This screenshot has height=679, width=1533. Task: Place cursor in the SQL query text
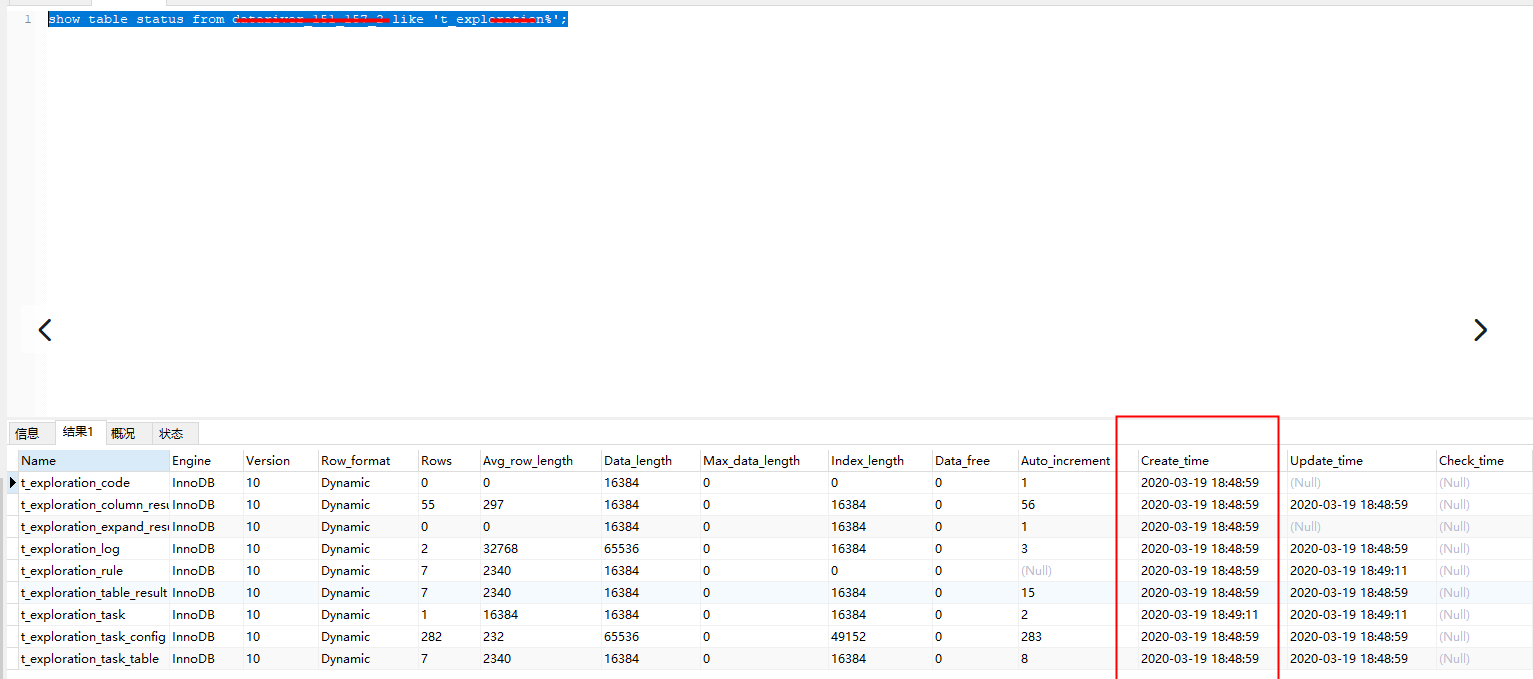click(x=300, y=18)
